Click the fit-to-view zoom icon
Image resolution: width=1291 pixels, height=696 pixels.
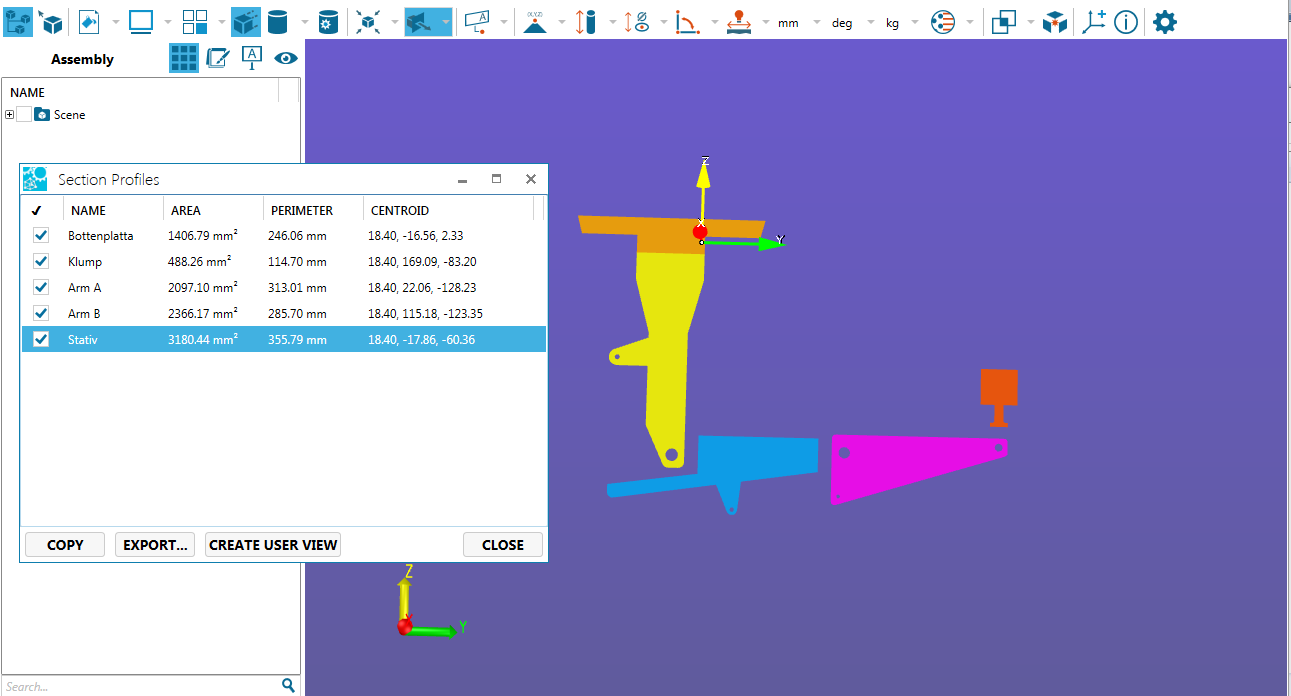coord(368,22)
